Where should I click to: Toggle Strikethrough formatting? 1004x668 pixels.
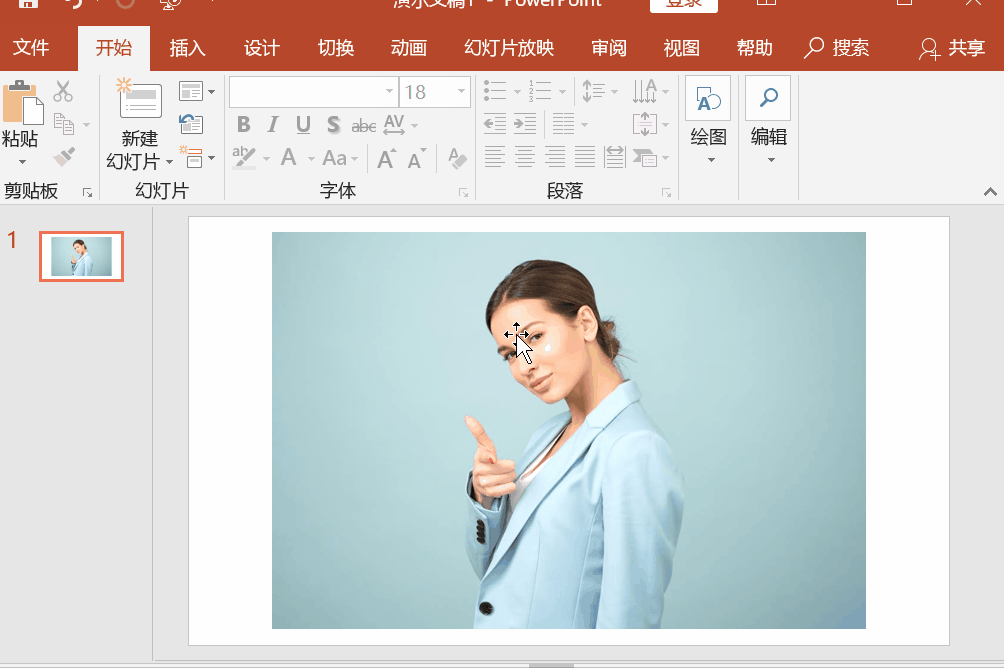tap(364, 126)
